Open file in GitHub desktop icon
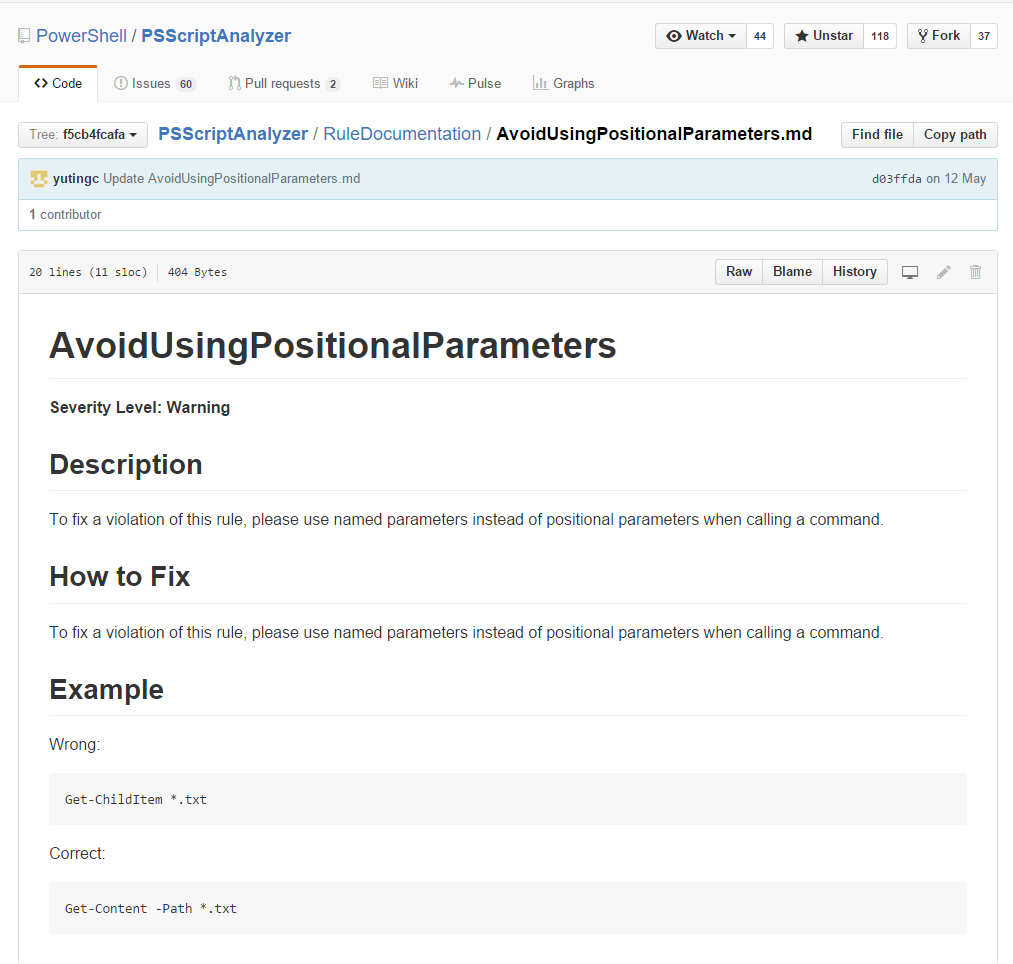This screenshot has height=964, width=1013. (910, 272)
